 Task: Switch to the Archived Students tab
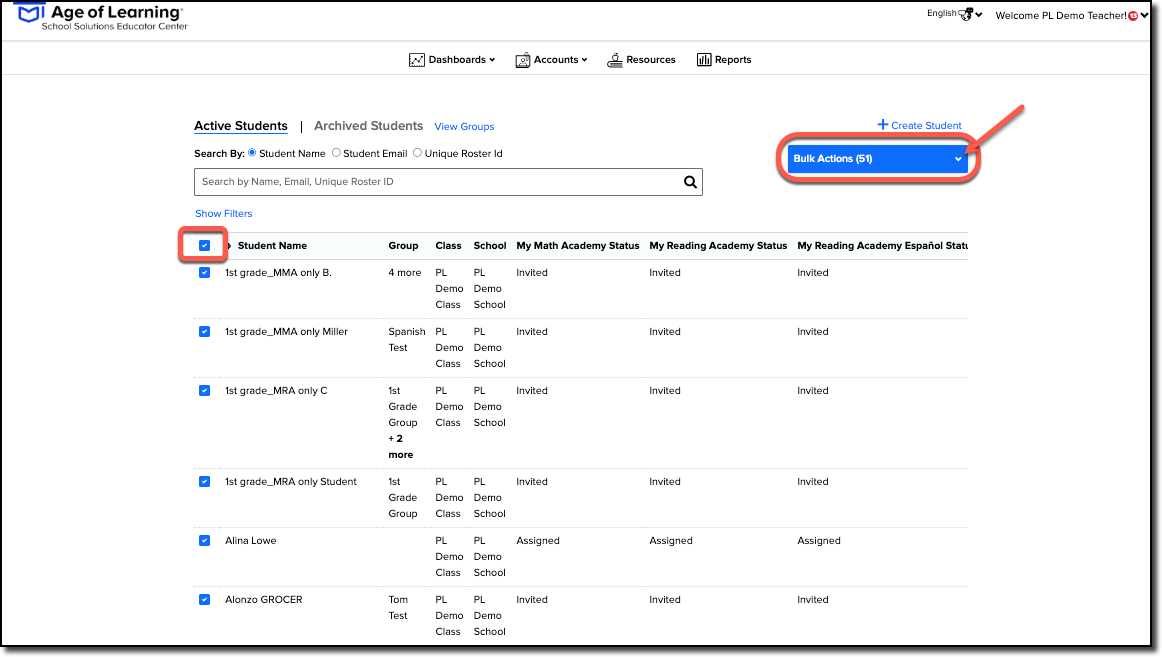pos(368,126)
